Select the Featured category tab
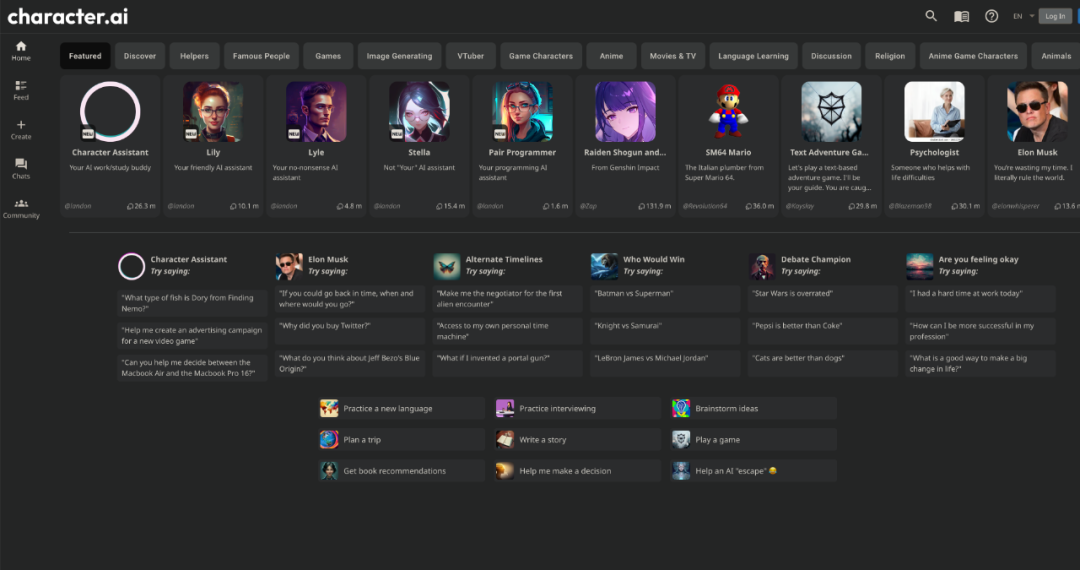Screen dimensions: 1080x570 [85, 56]
